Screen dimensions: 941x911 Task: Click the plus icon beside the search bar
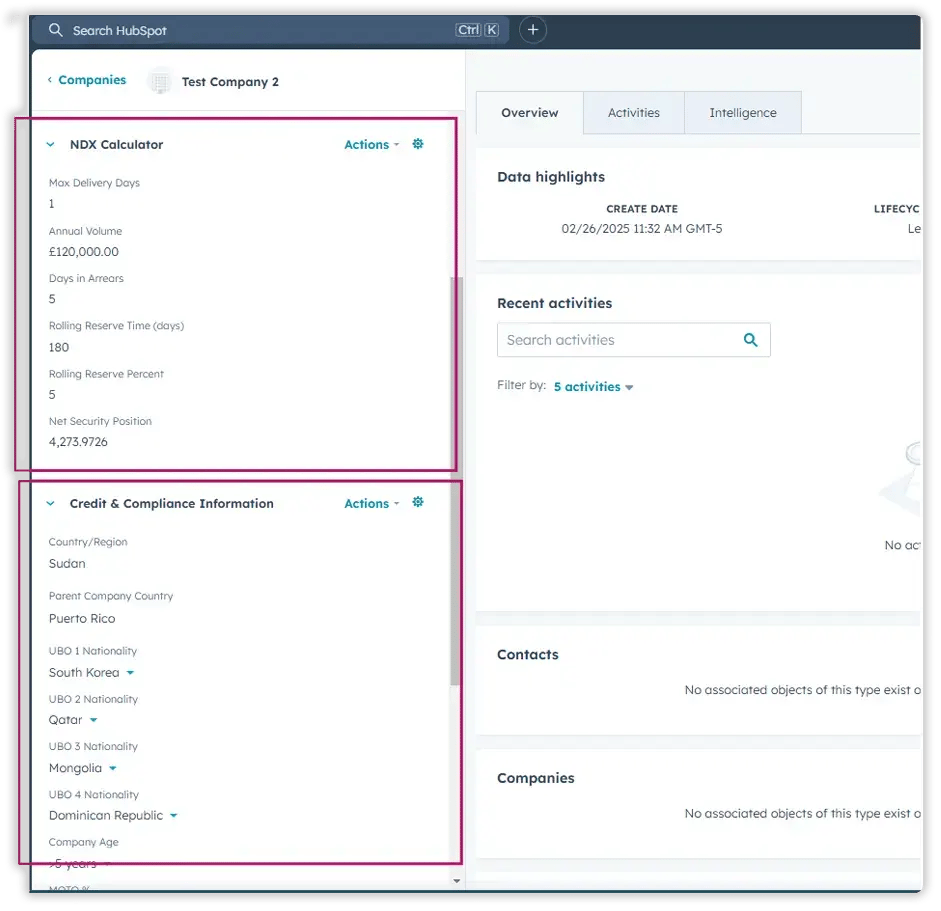coord(533,30)
